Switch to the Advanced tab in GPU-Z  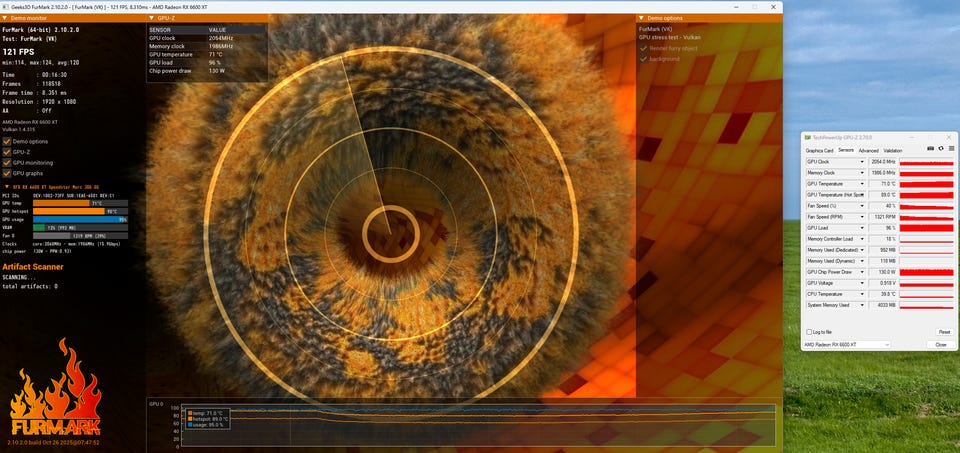point(868,151)
